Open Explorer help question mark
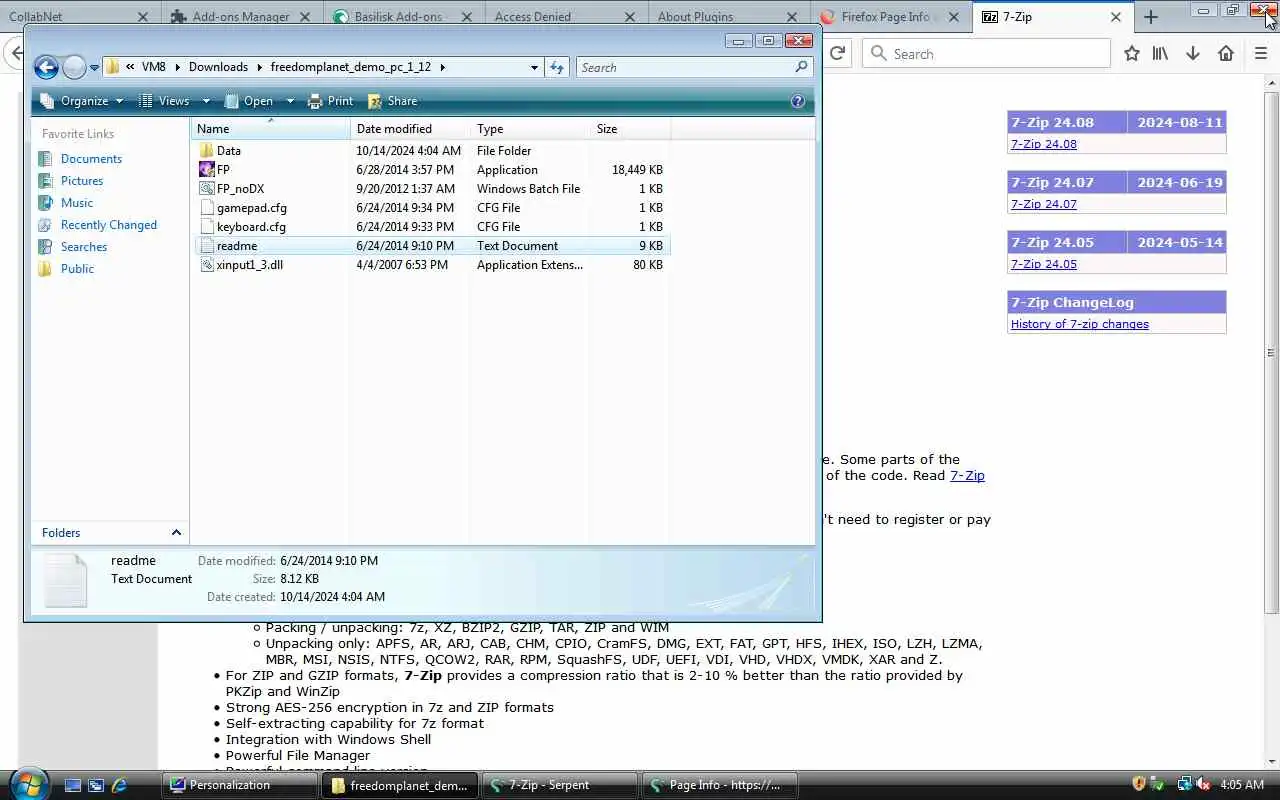 click(798, 101)
